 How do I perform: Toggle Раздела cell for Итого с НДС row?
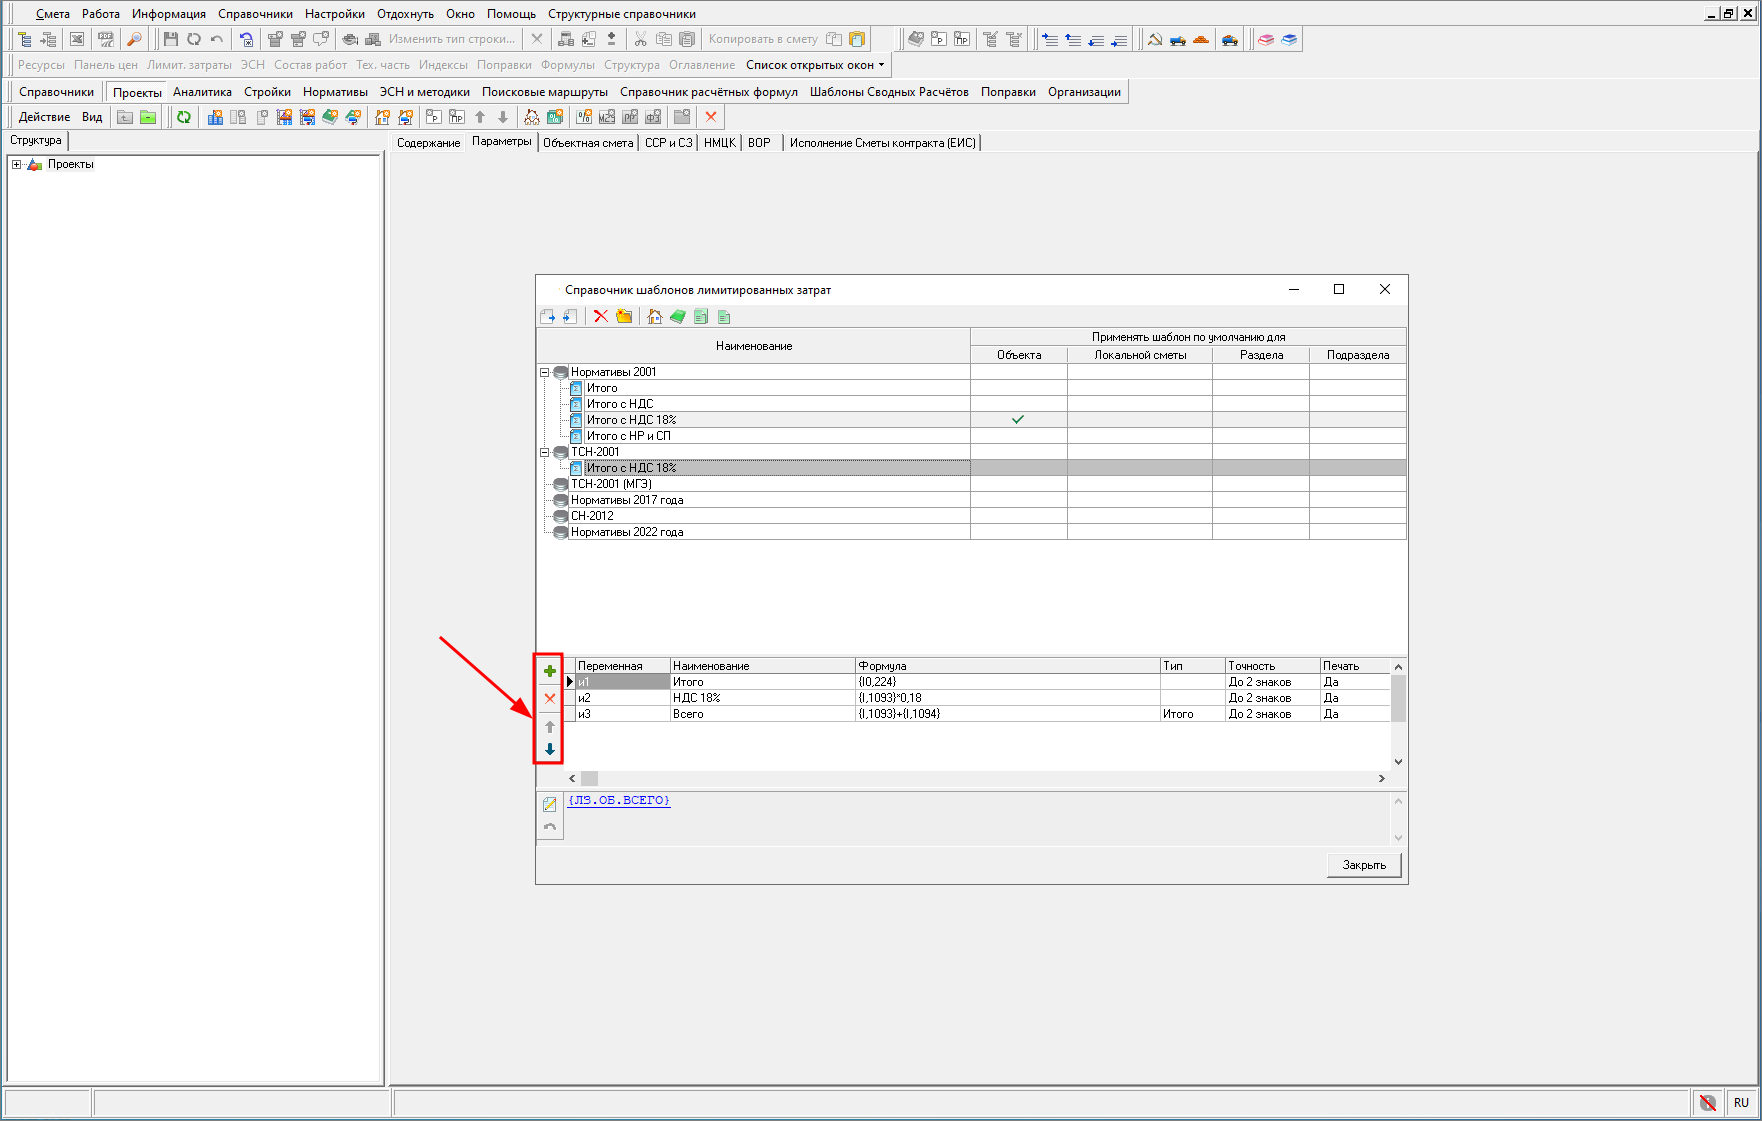1260,404
